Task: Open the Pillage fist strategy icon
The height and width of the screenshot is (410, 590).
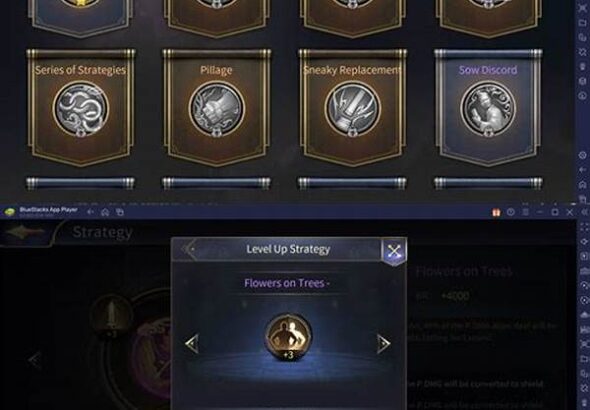Action: [x=216, y=109]
